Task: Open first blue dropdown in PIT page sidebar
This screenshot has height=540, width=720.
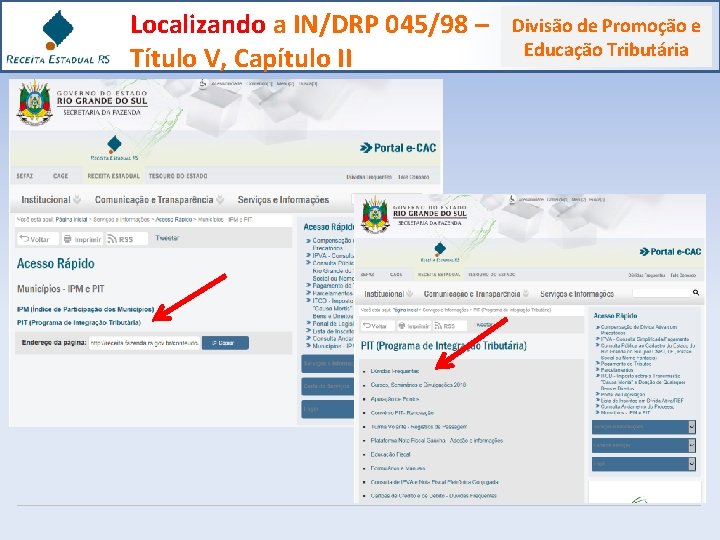Action: pyautogui.click(x=644, y=427)
